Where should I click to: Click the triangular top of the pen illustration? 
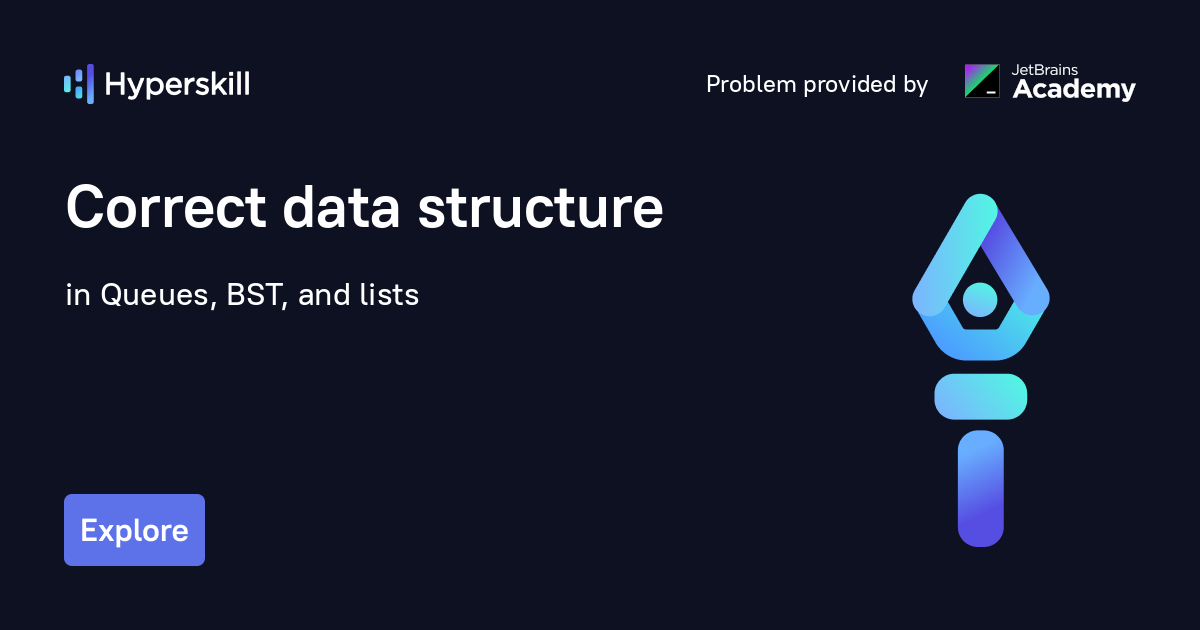coord(980,215)
